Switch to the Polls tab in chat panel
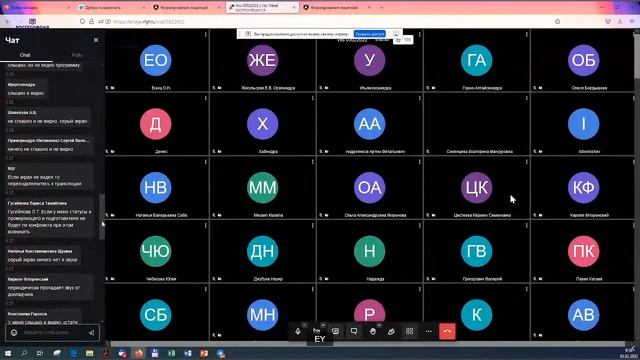Screen dimensions: 640x360 (x=77, y=55)
